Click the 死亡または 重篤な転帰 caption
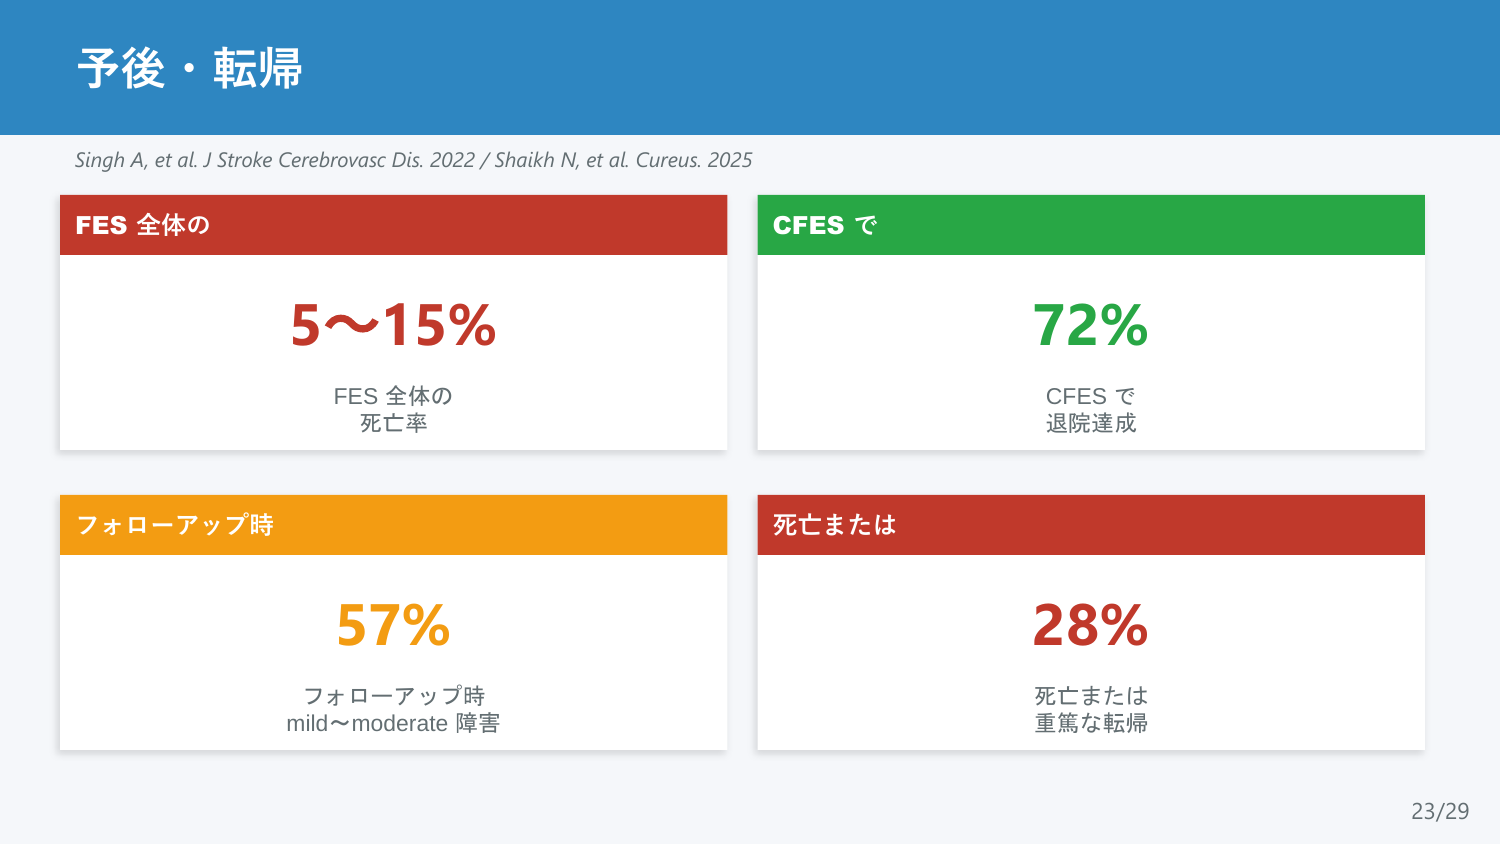 tap(1091, 709)
